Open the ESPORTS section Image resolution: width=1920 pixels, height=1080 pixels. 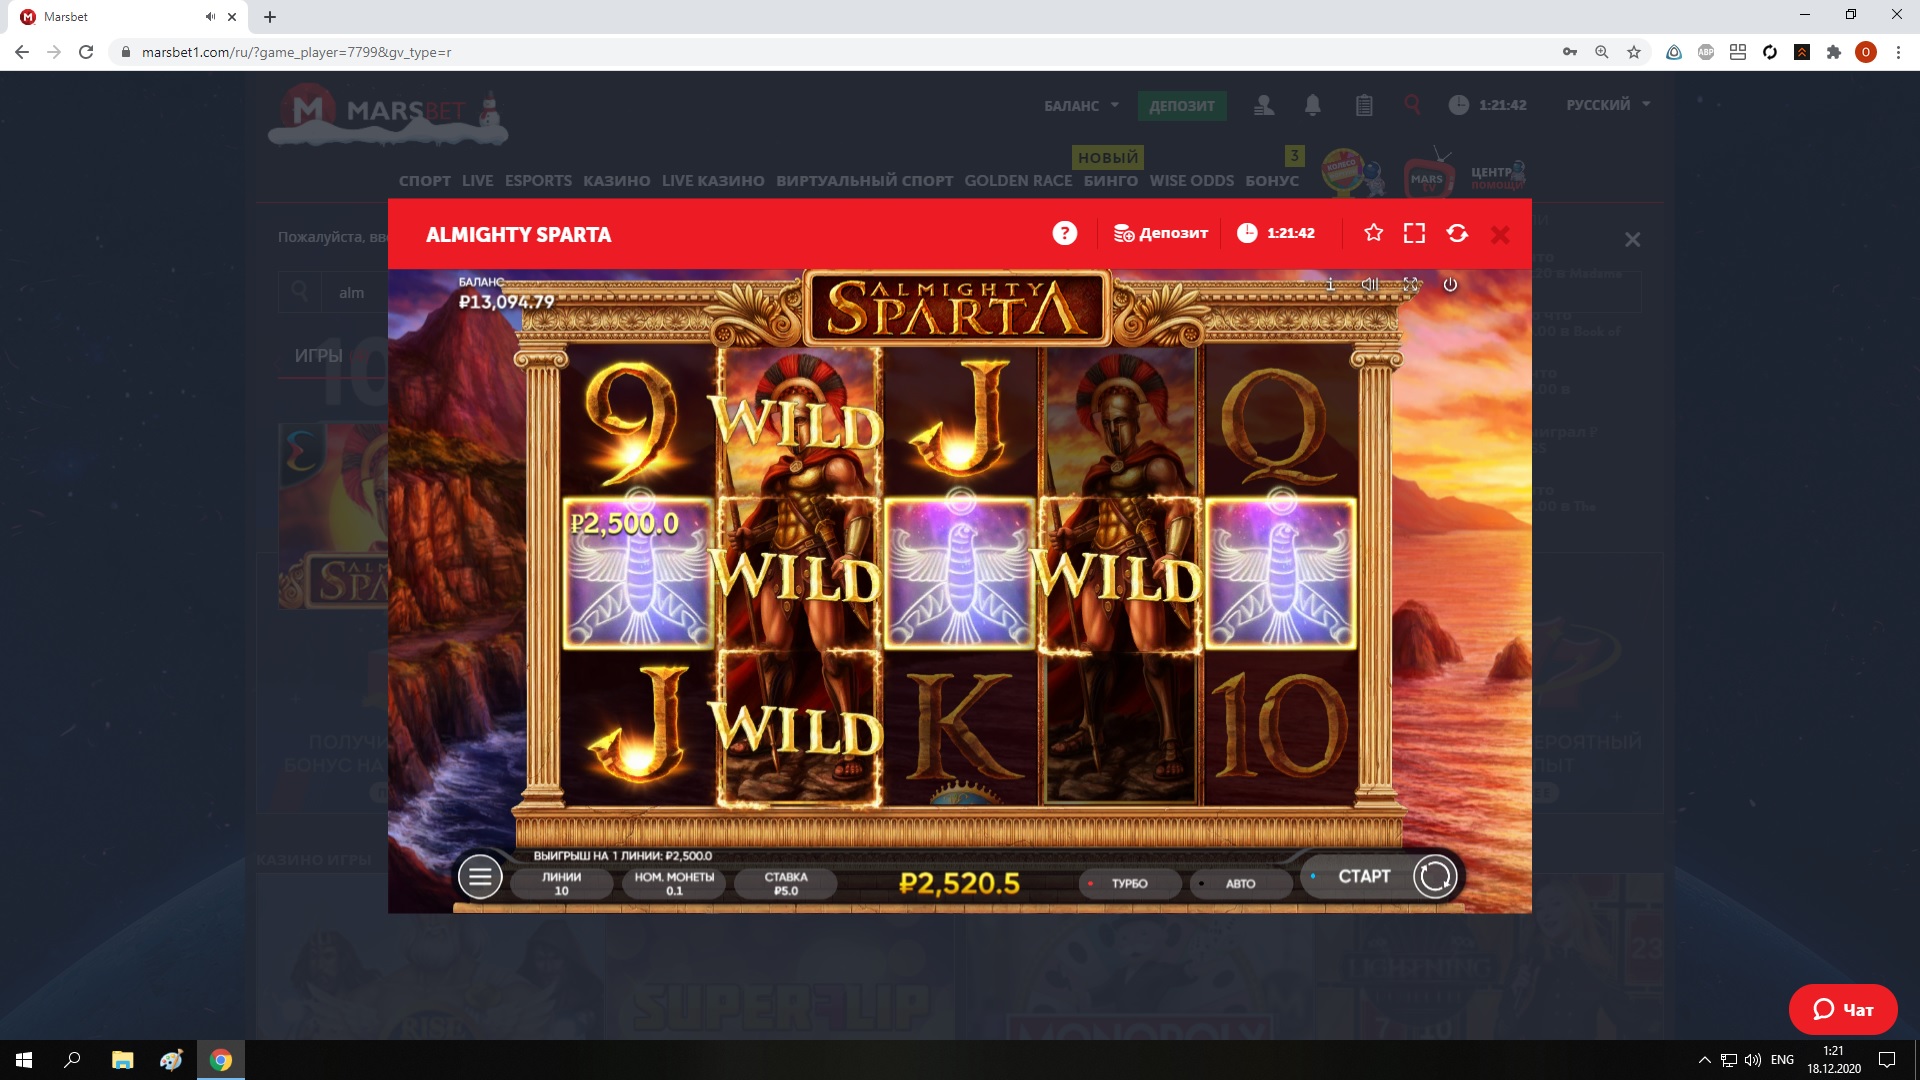pos(538,181)
